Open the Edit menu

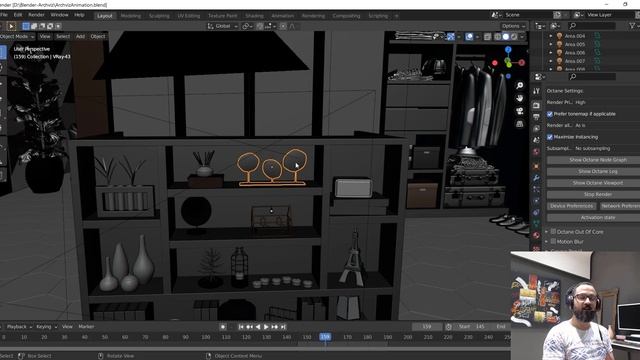(18, 15)
